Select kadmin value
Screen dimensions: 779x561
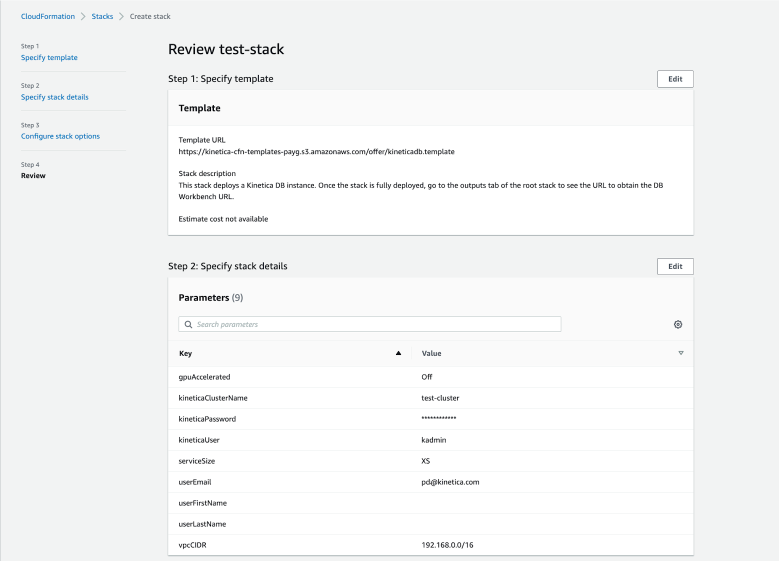(x=434, y=440)
